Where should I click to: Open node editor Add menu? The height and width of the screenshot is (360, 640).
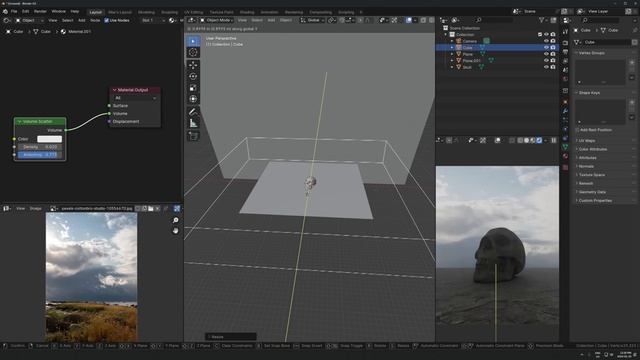pyautogui.click(x=82, y=20)
